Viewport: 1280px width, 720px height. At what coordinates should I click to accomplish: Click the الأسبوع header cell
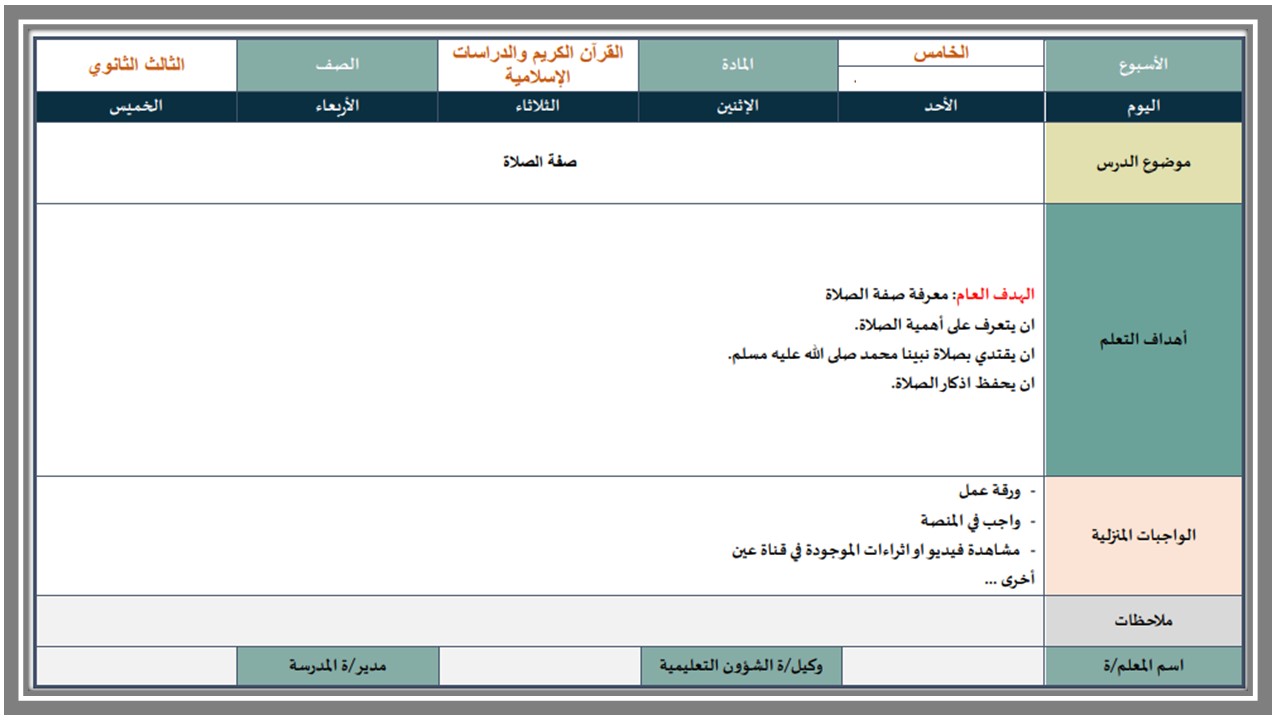[x=1143, y=65]
